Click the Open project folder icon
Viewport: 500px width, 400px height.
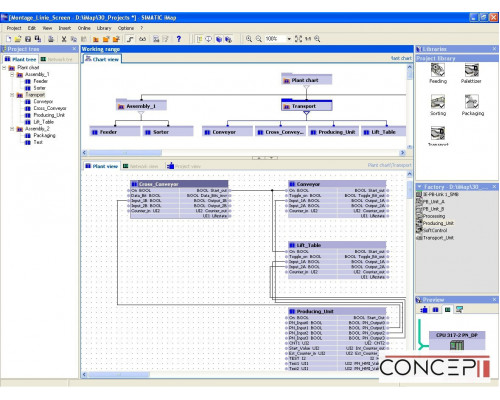[18, 39]
